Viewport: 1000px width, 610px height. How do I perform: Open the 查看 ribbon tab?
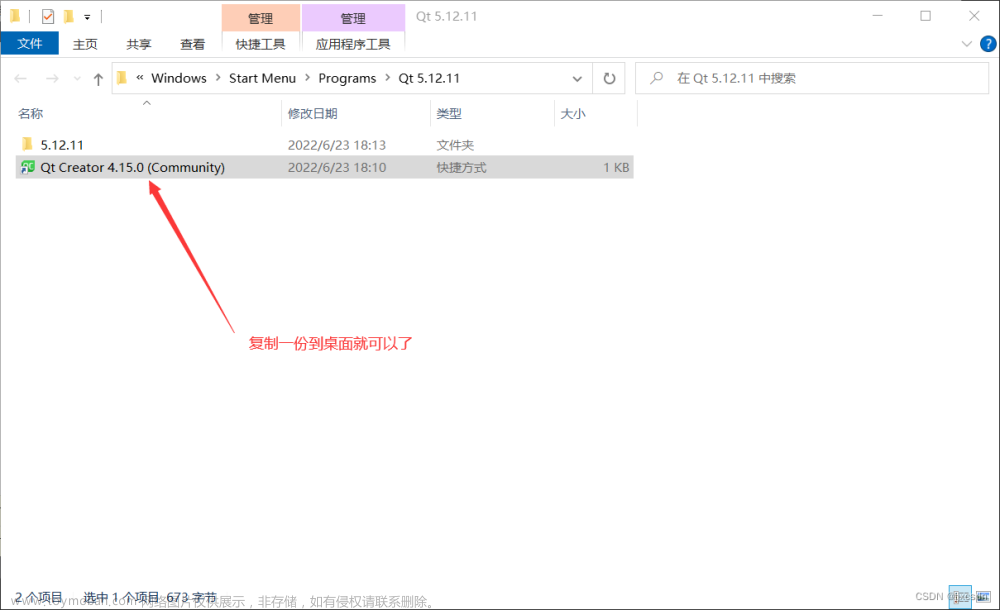click(192, 44)
